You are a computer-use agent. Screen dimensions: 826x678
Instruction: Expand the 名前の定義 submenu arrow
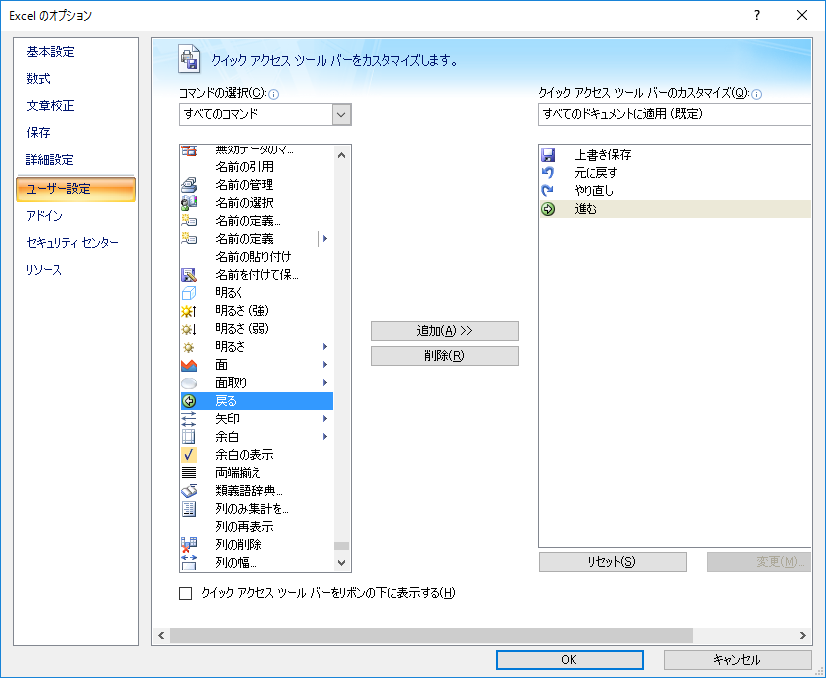pyautogui.click(x=325, y=239)
